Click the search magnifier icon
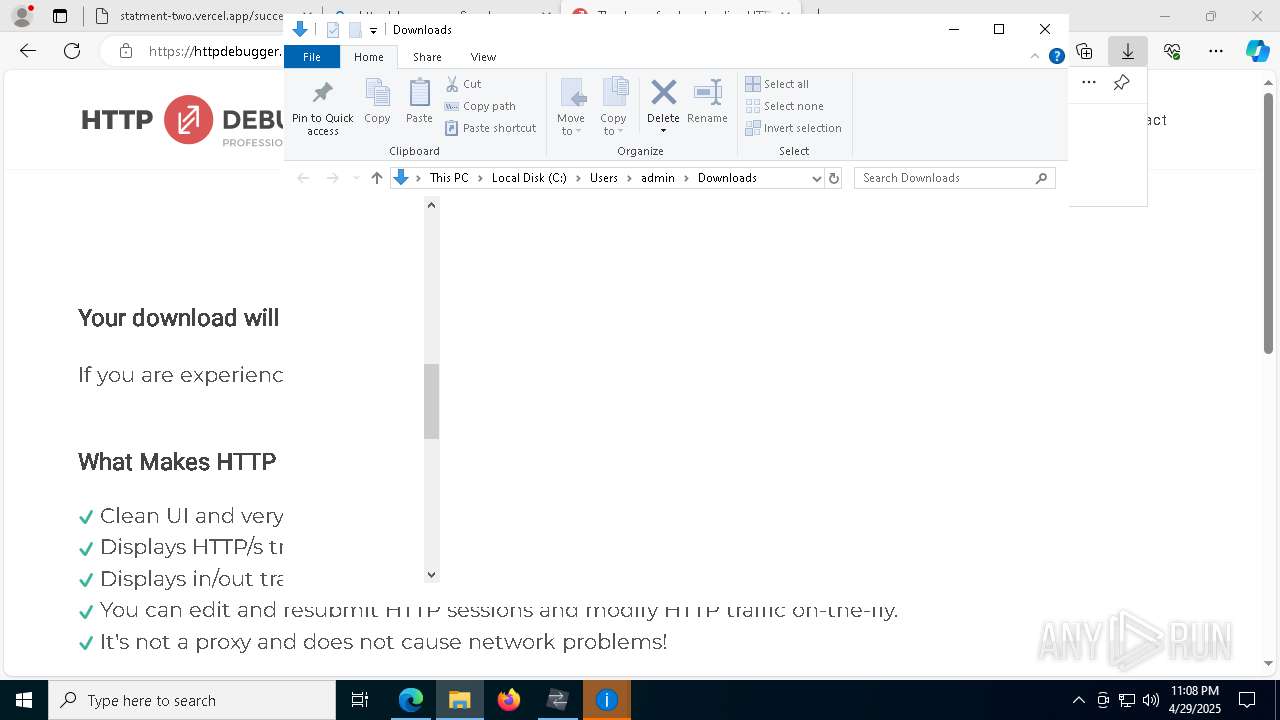Viewport: 1280px width, 720px height. pos(1041,178)
